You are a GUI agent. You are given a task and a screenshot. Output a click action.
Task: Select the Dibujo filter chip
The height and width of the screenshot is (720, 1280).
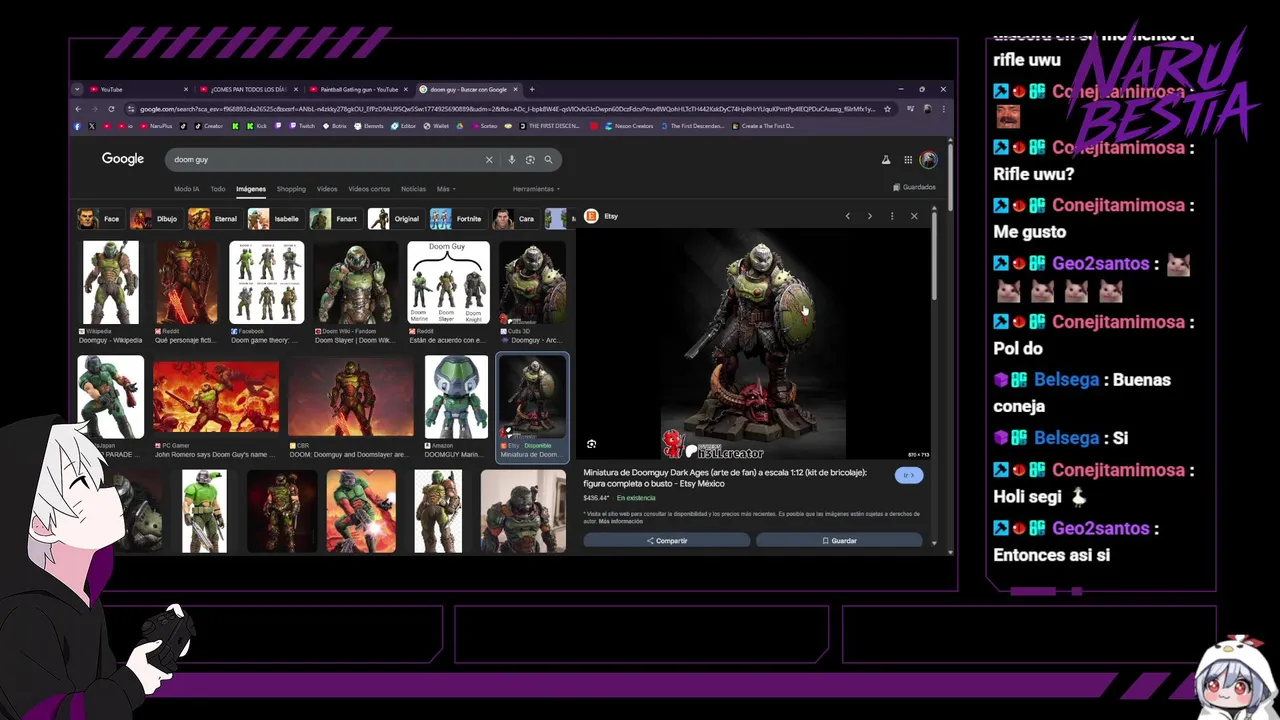[155, 219]
